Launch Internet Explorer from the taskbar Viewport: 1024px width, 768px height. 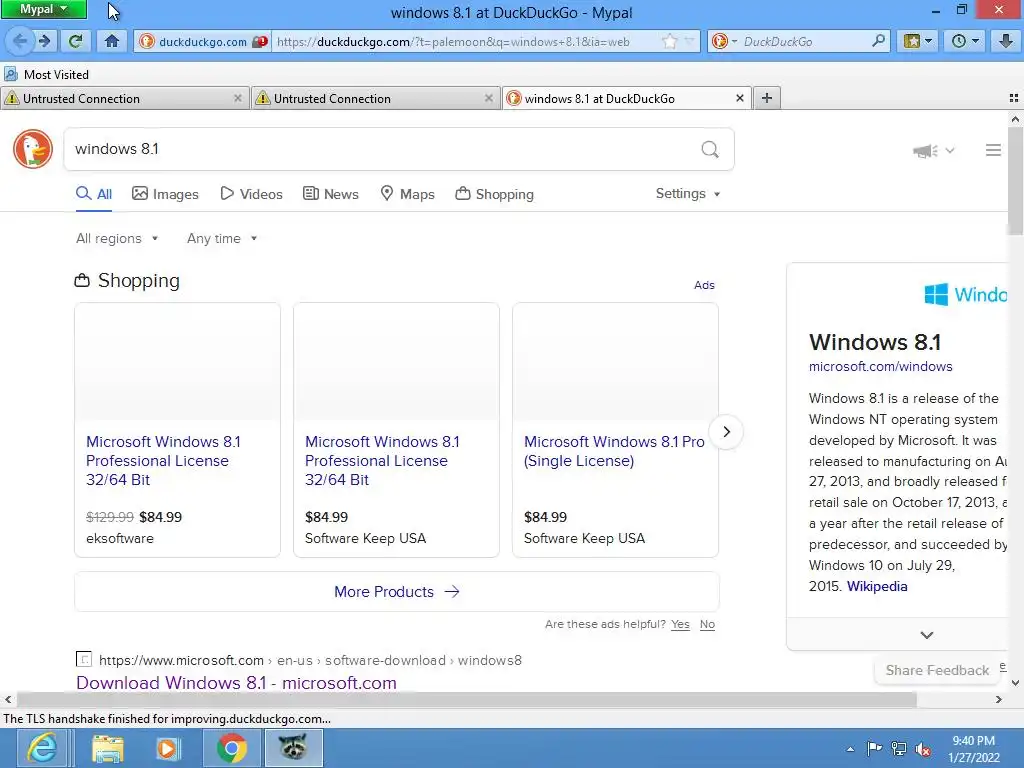coord(42,748)
